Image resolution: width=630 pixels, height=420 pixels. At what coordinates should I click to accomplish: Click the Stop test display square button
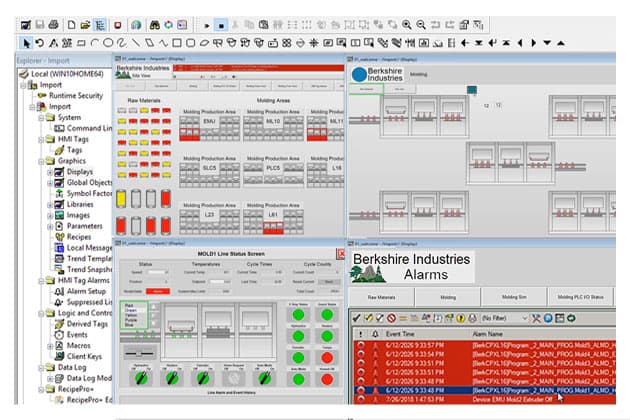pos(219,24)
